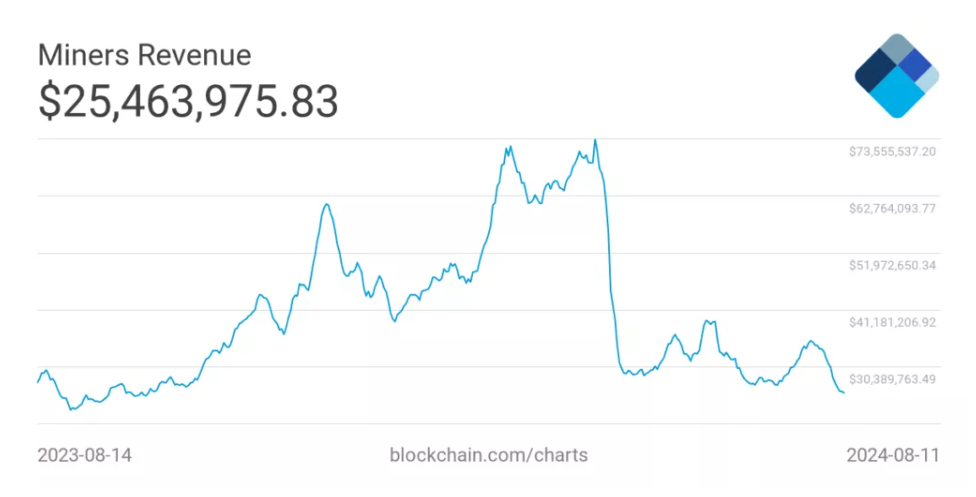
Task: Click the leftmost start of the revenue line
Action: [x=38, y=382]
